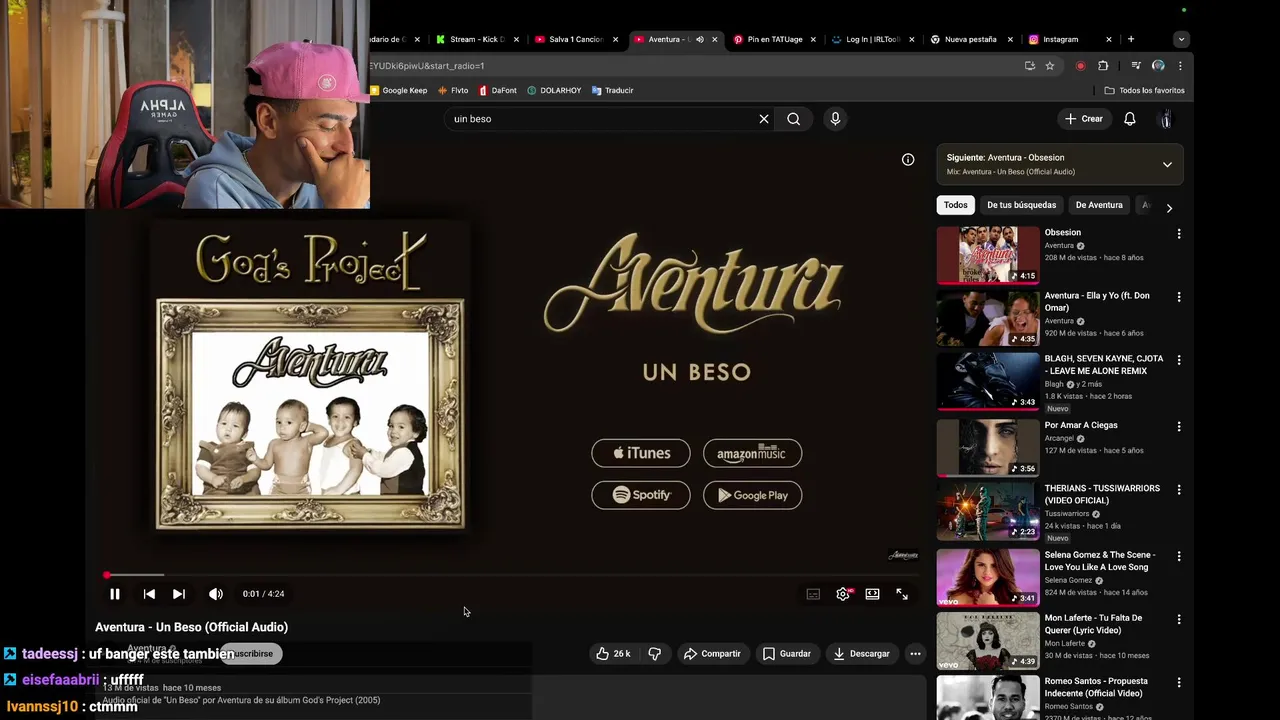Screen dimensions: 1280x720
Task: Open the account avatar menu
Action: tap(1165, 119)
